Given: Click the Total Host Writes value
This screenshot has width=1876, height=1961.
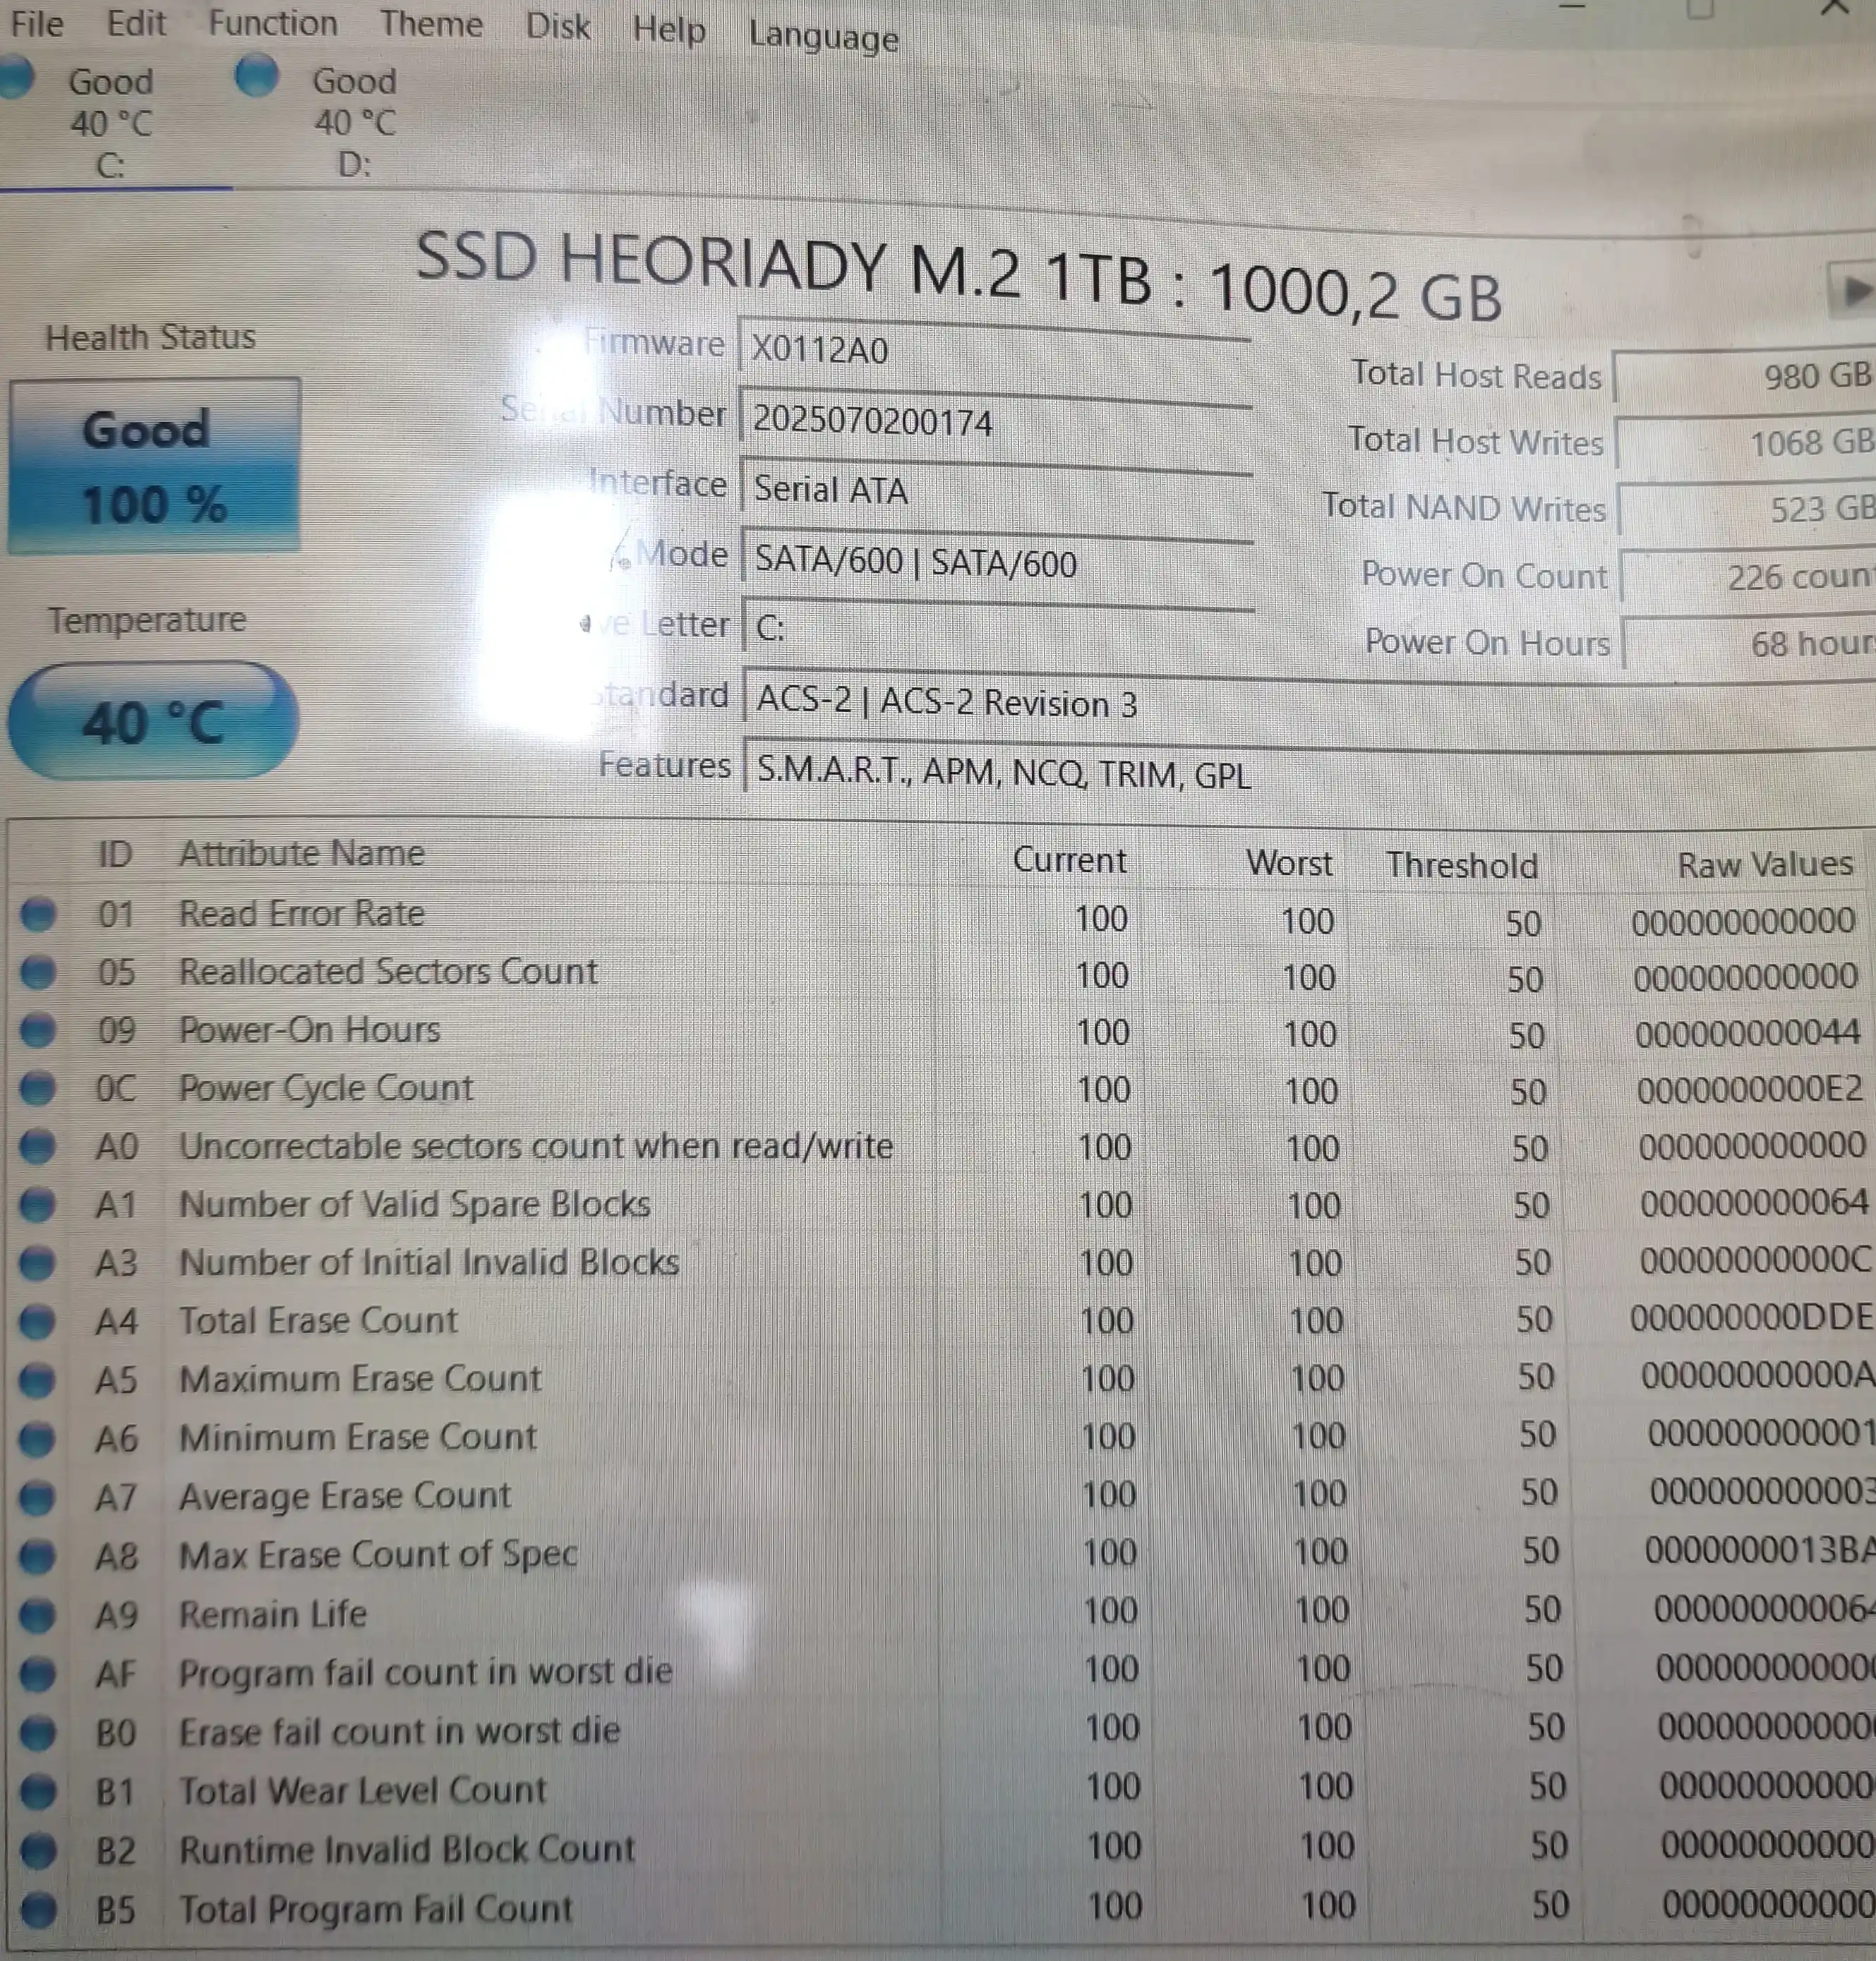Looking at the screenshot, I should tap(1746, 443).
